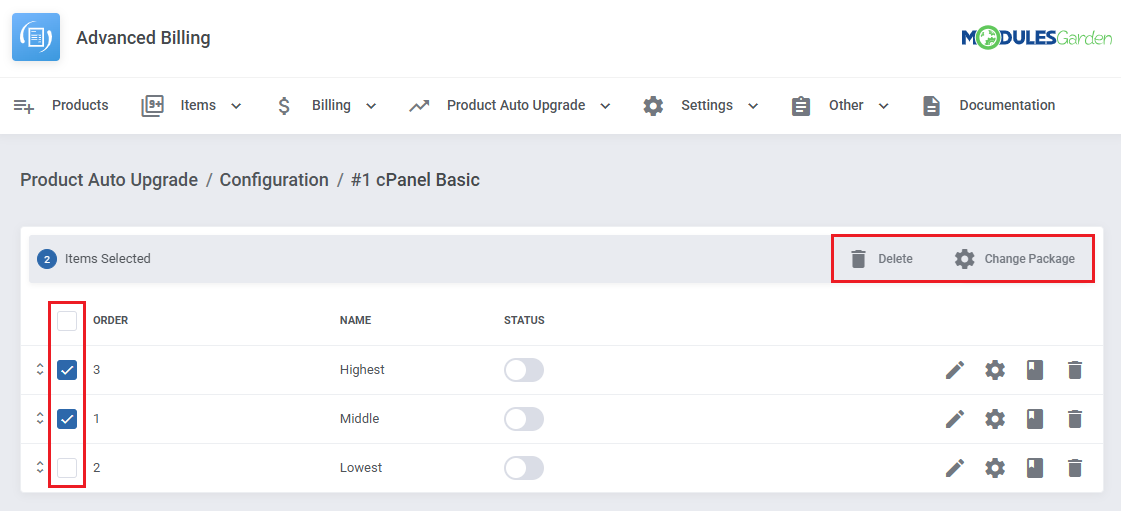Expand the Billing dropdown chevron
1121x511 pixels.
[x=370, y=106]
